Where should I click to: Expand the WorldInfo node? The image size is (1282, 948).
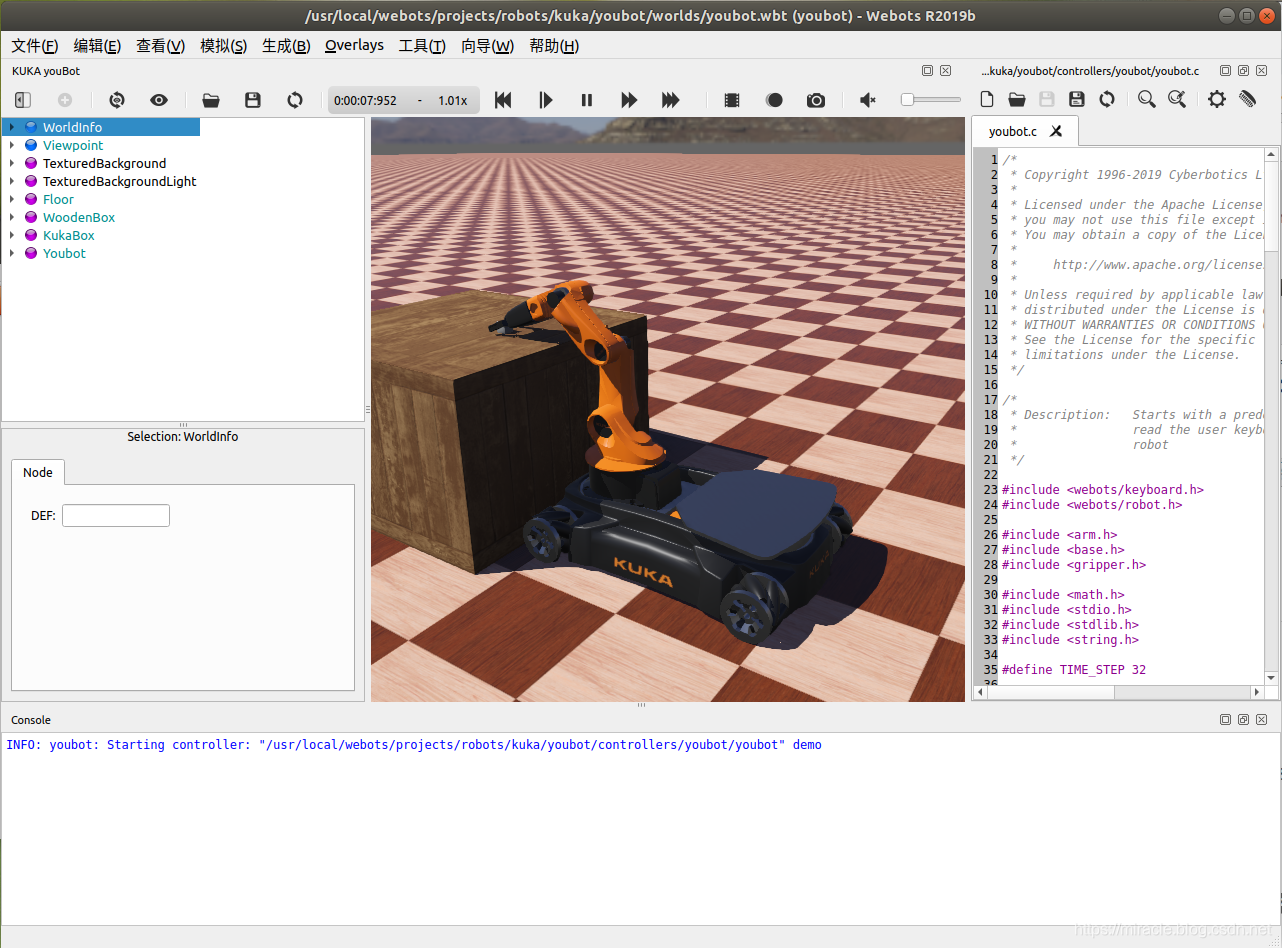pos(11,127)
